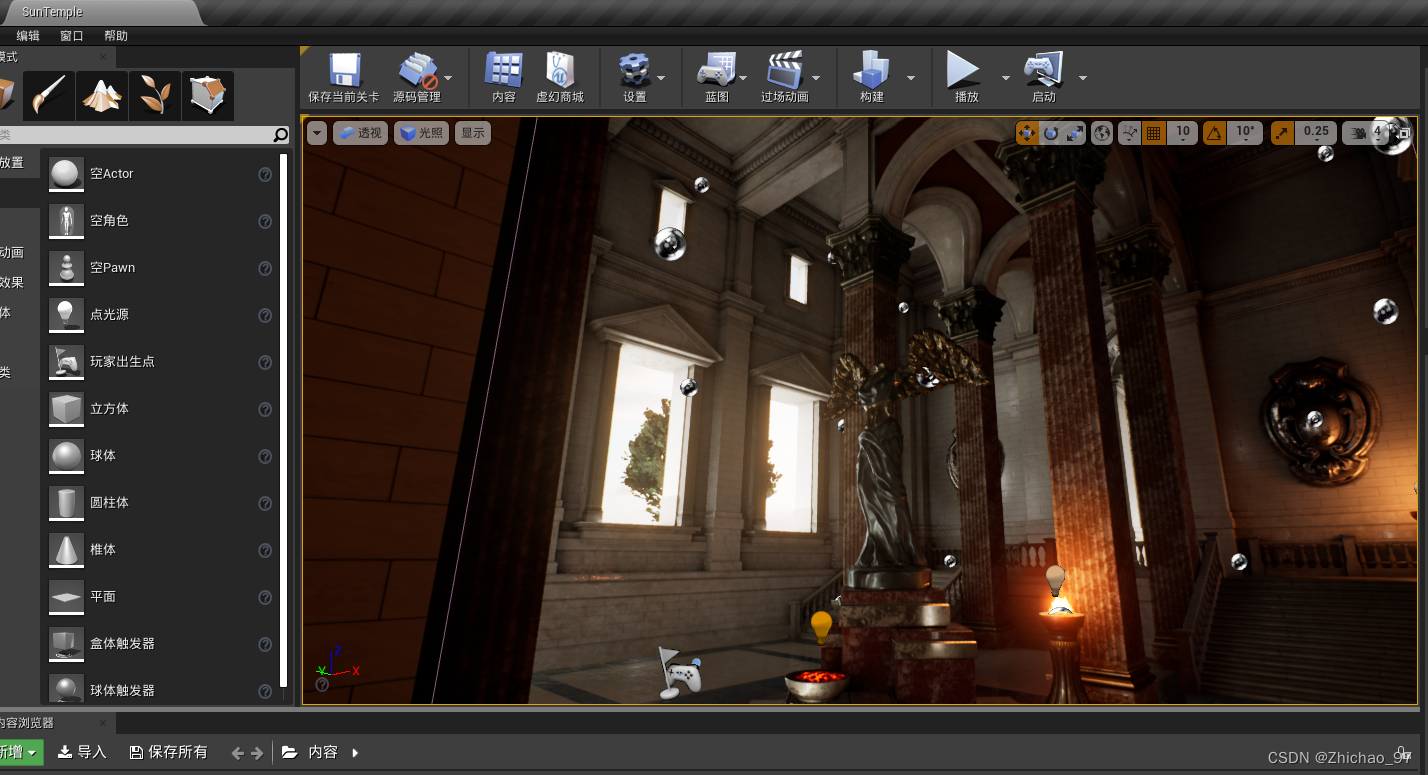1428x775 pixels.
Task: Click the 保存当前关卡 save level icon
Action: [344, 78]
